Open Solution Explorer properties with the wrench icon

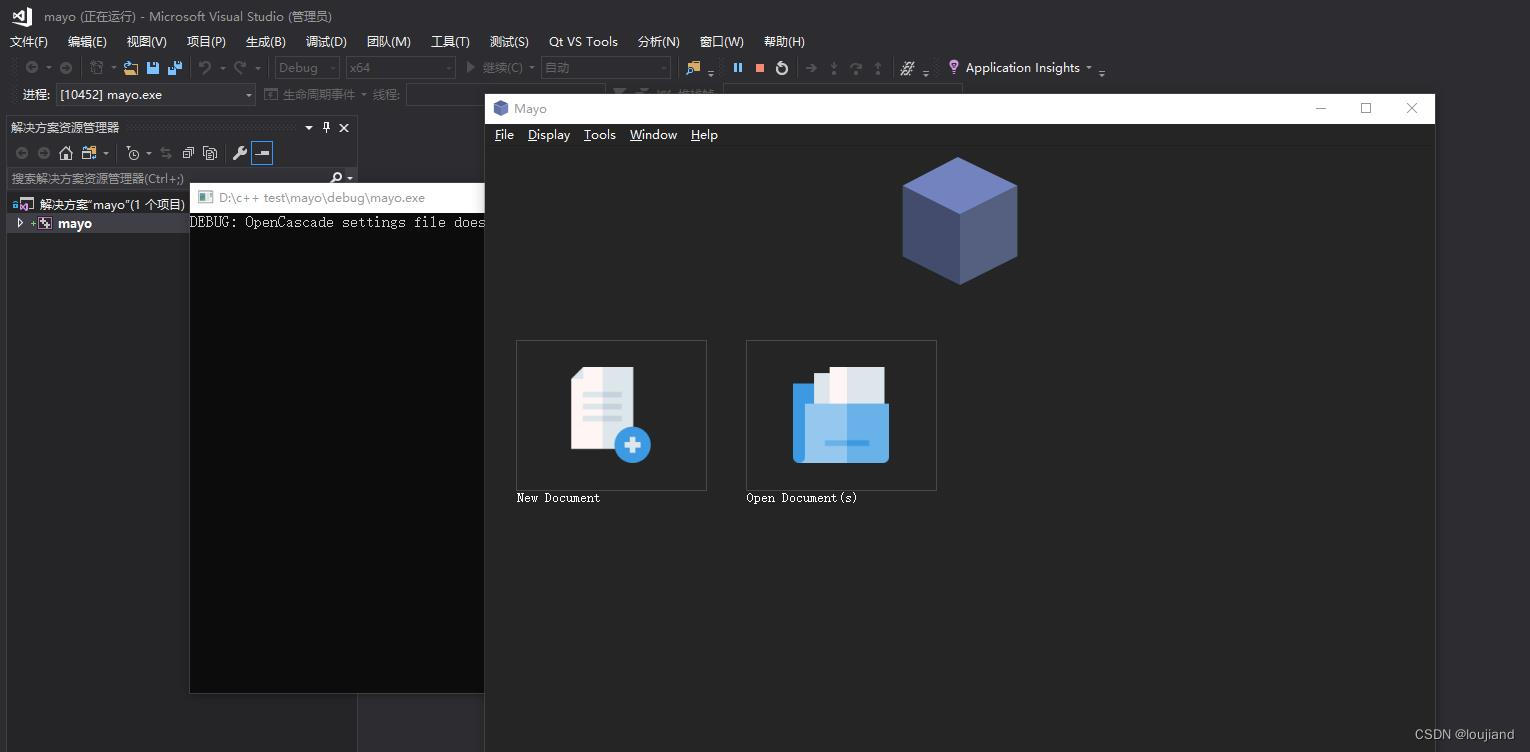pos(241,153)
